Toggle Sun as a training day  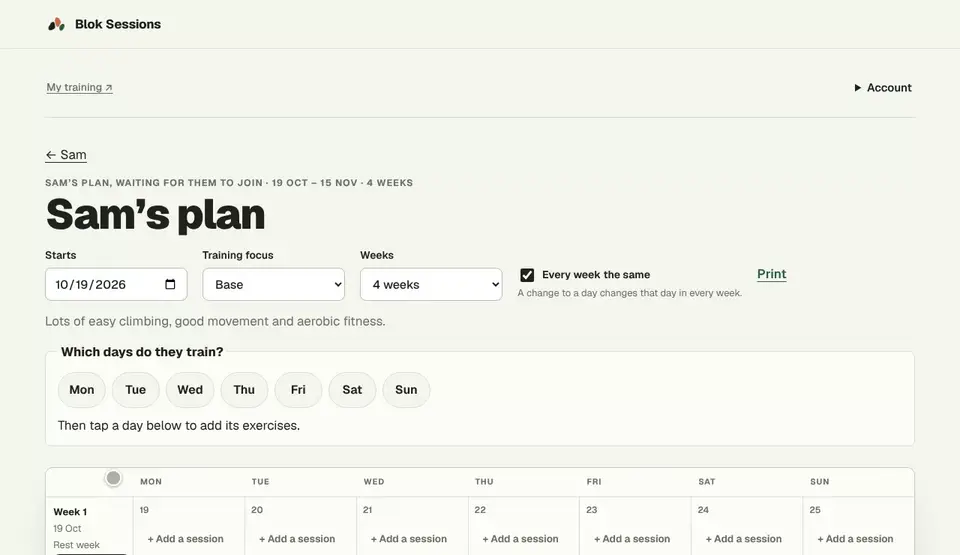pos(406,390)
